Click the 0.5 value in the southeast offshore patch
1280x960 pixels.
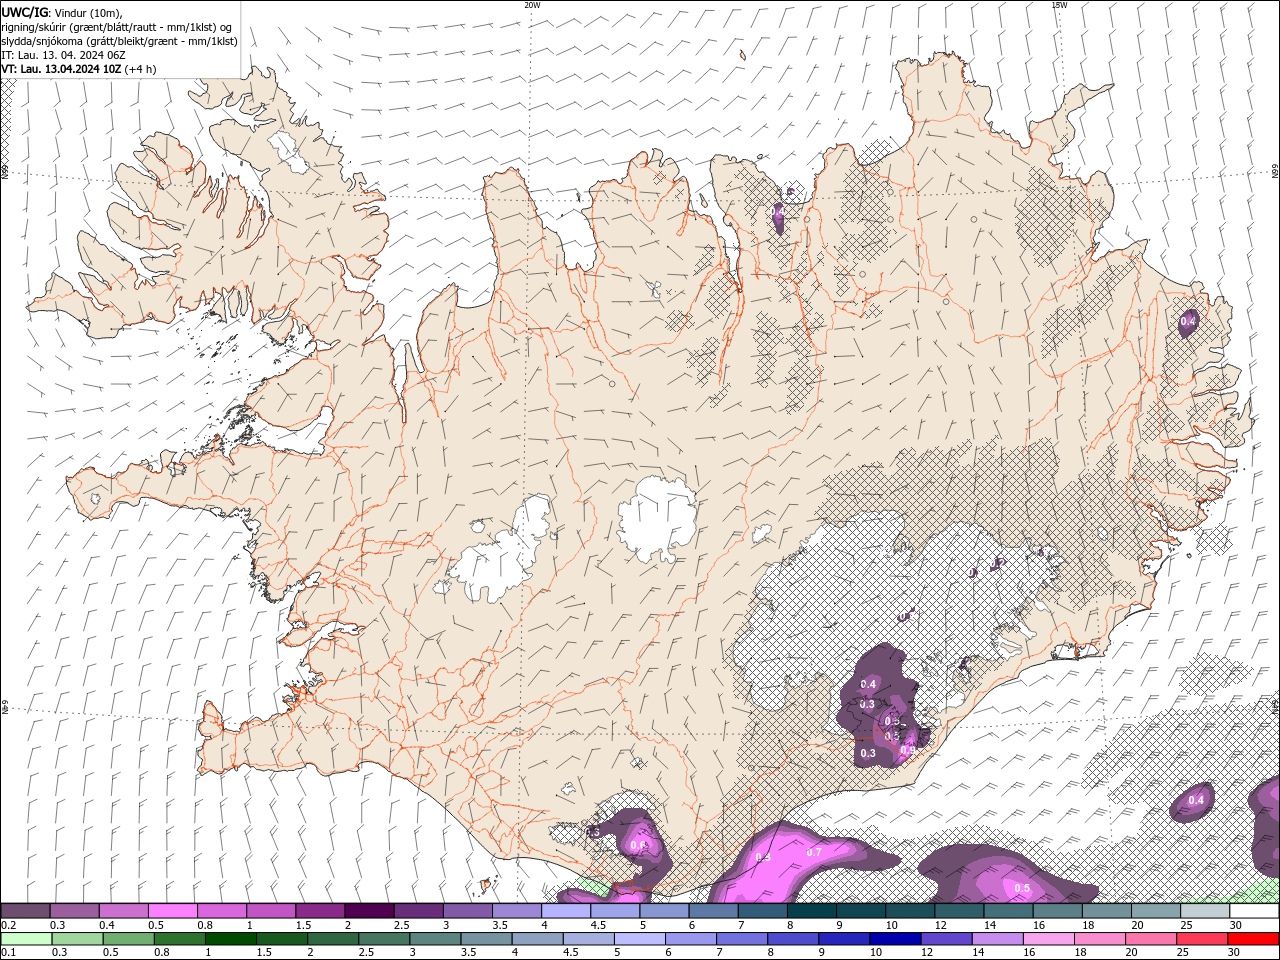(x=1022, y=888)
